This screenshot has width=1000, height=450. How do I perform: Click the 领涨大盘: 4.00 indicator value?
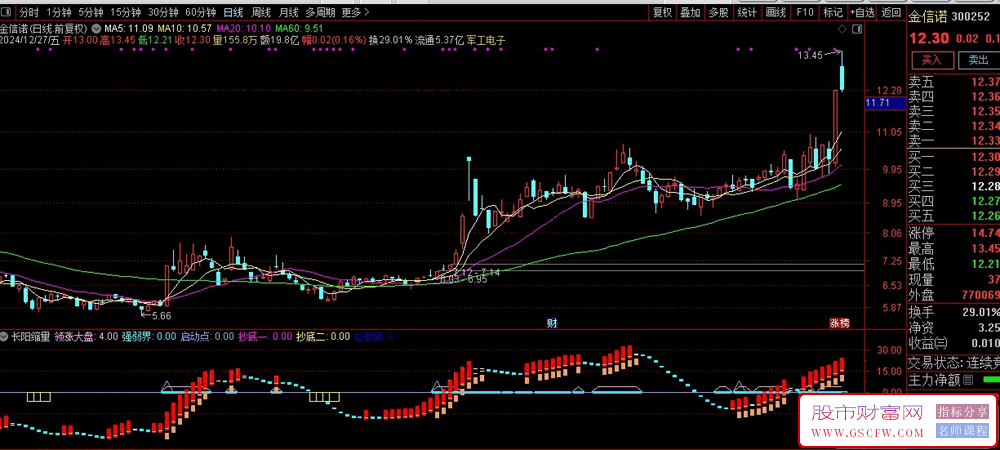tap(86, 336)
